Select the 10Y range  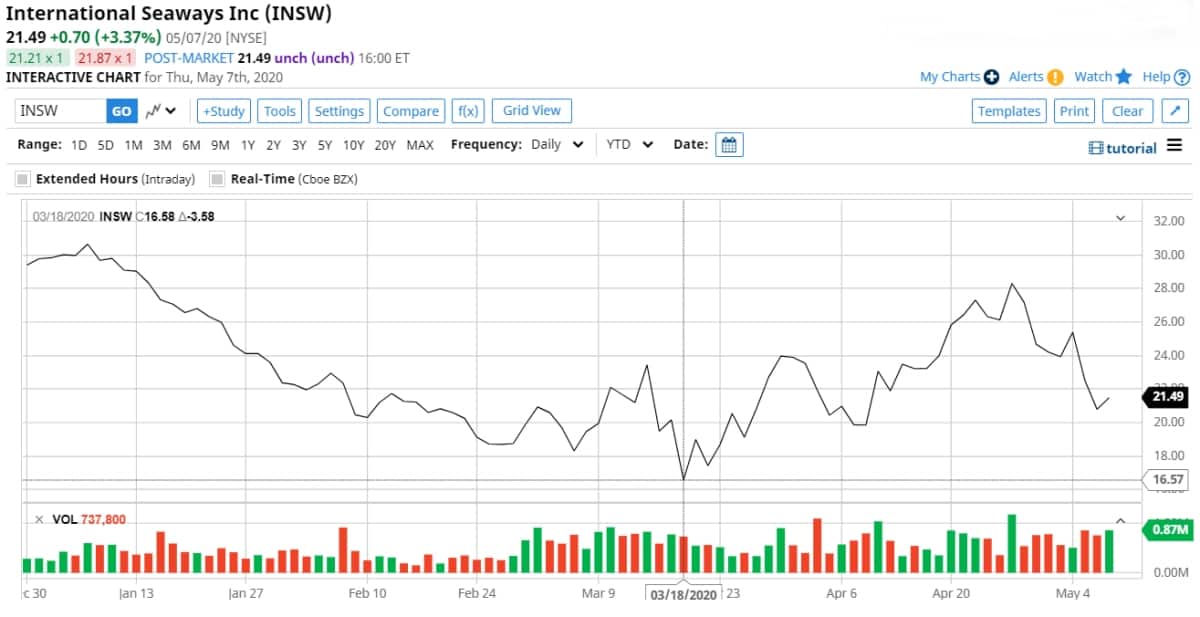[354, 145]
